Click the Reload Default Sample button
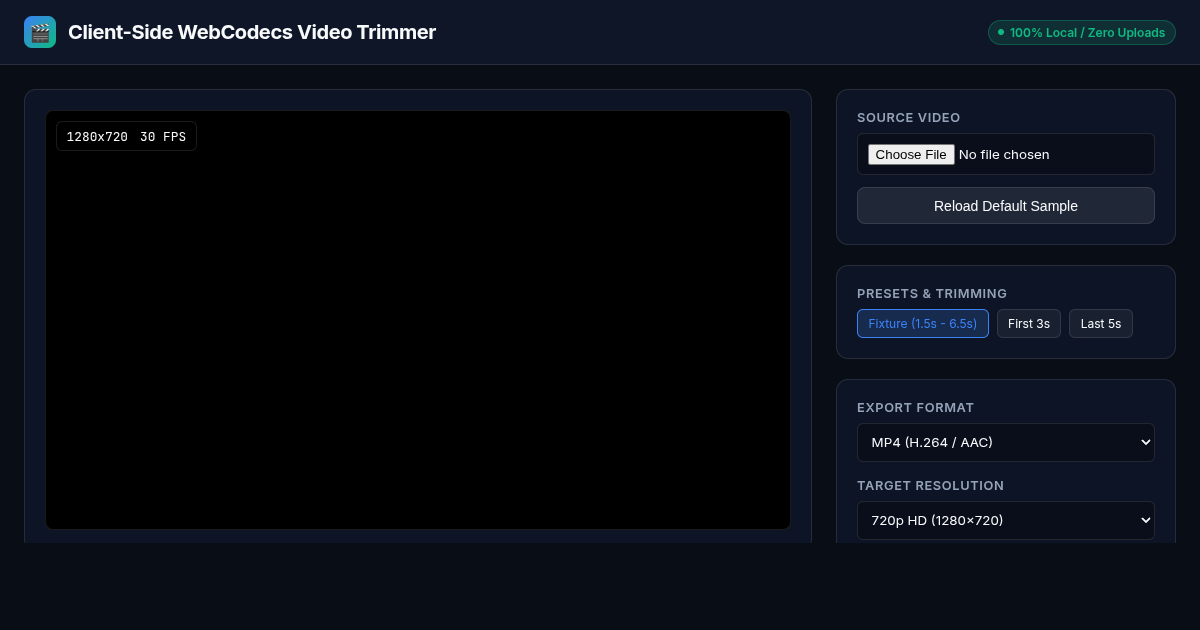 pos(1006,206)
